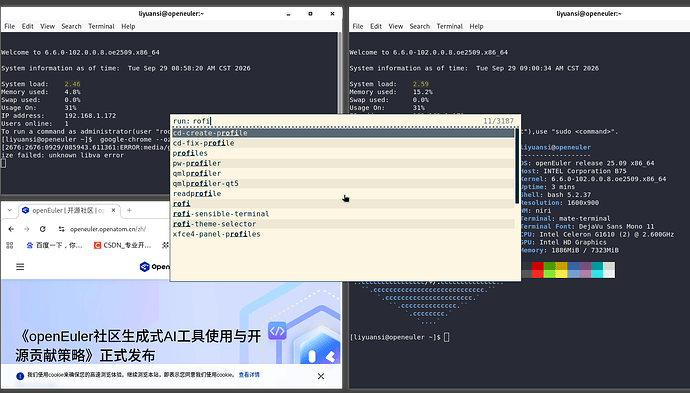Select rofi-theme-selector entry
This screenshot has width=690, height=393.
coord(343,224)
